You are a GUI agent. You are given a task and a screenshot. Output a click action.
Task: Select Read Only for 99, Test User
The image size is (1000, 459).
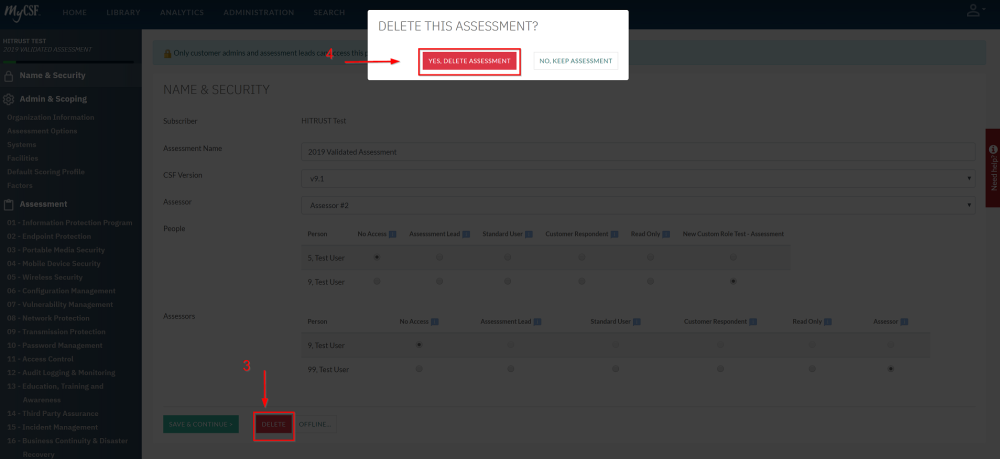click(812, 369)
